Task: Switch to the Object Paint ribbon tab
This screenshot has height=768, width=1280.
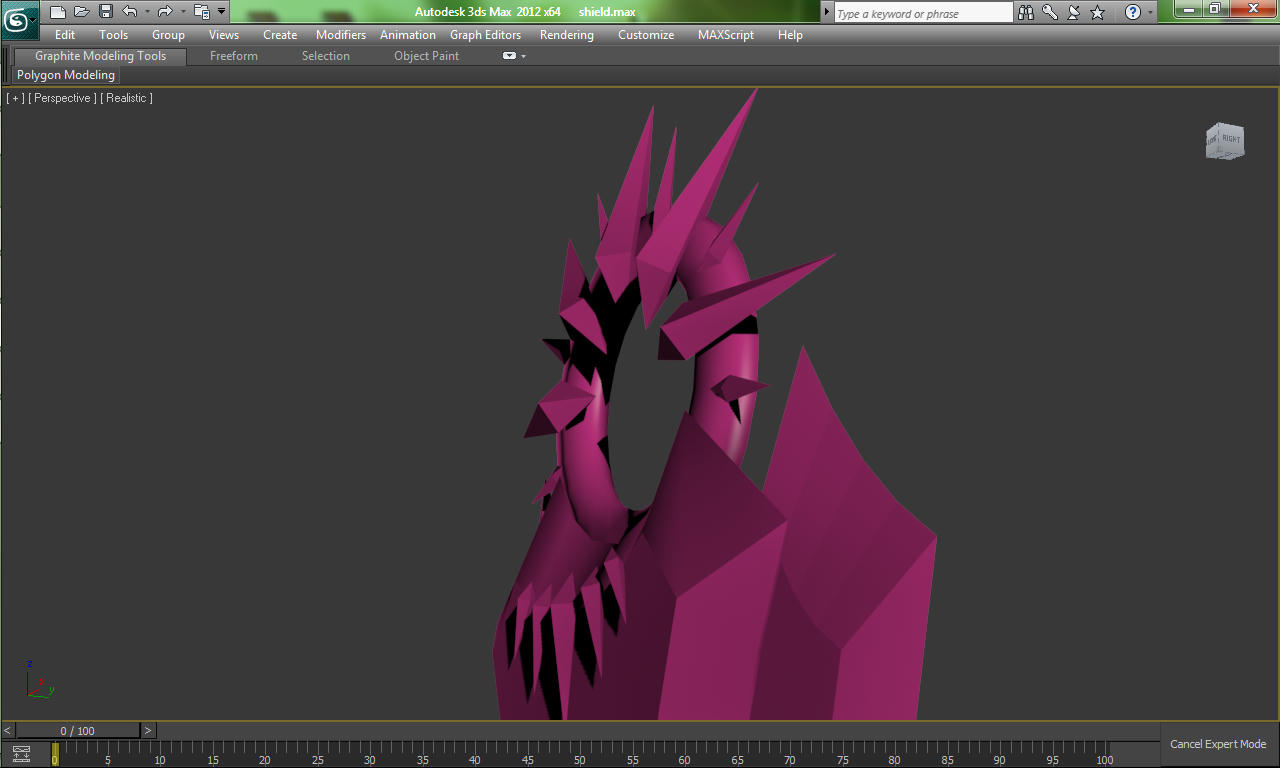Action: pos(427,56)
